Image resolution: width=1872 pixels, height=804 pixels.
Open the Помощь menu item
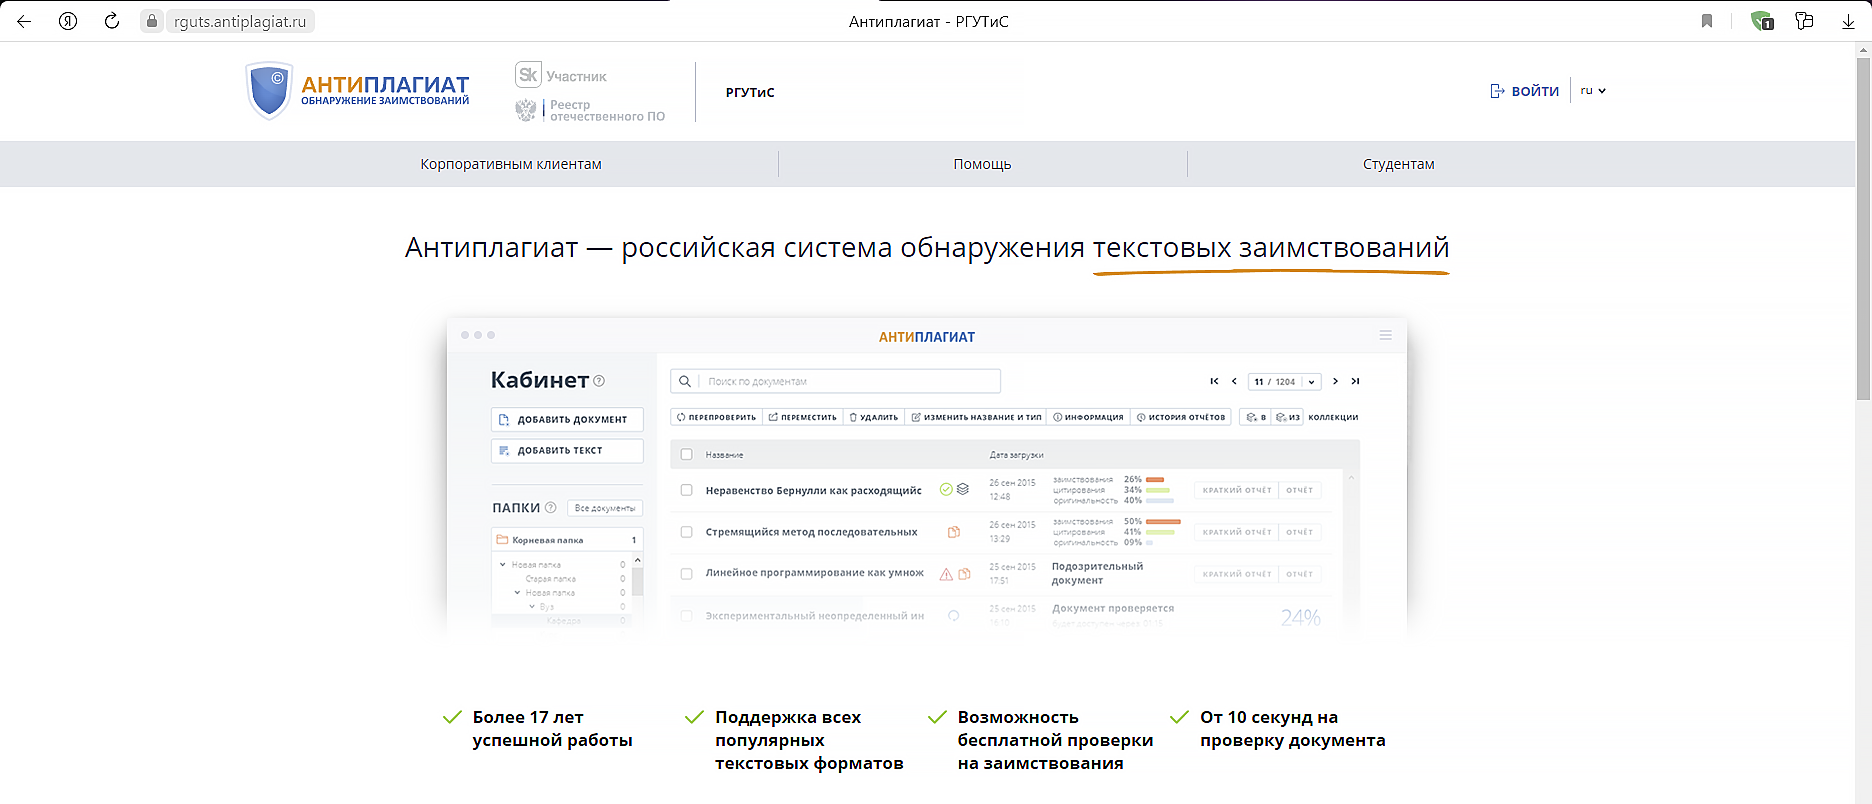point(982,164)
